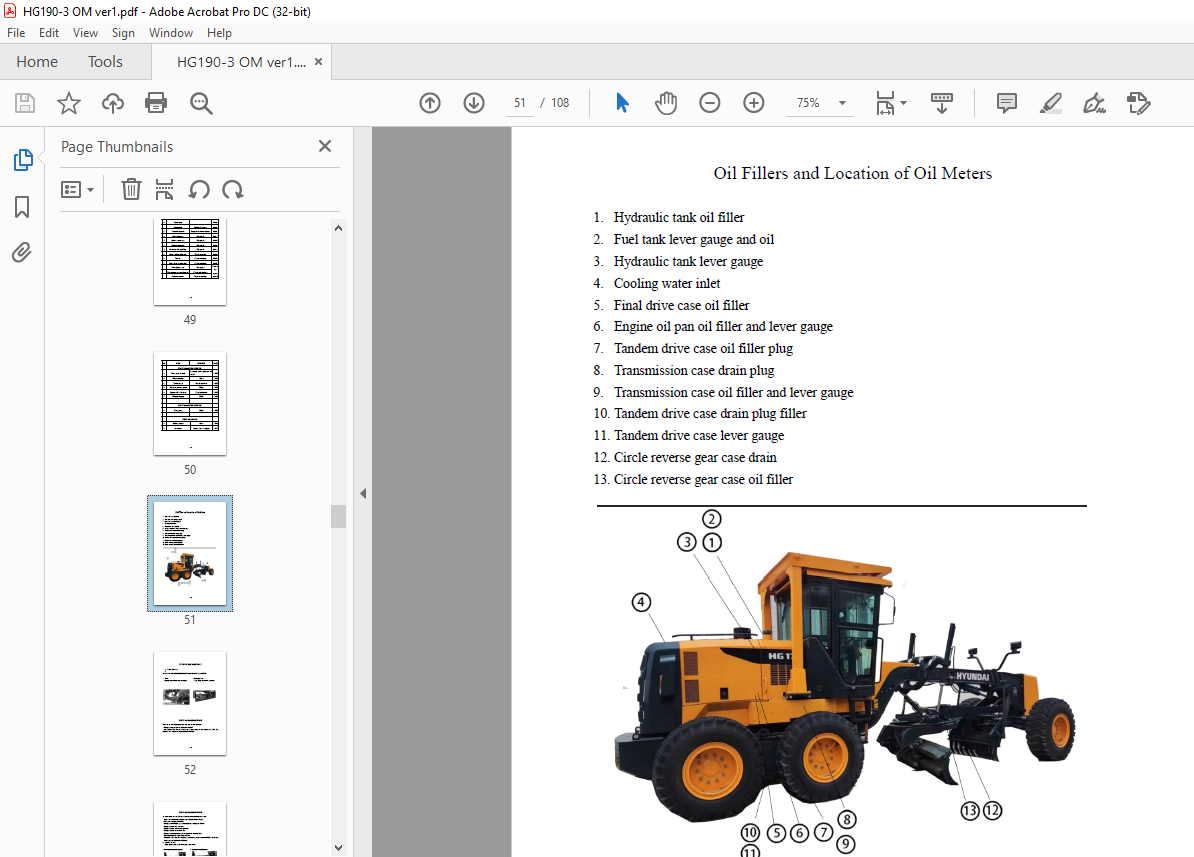Select page 52 thumbnail
This screenshot has width=1194, height=857.
point(190,704)
